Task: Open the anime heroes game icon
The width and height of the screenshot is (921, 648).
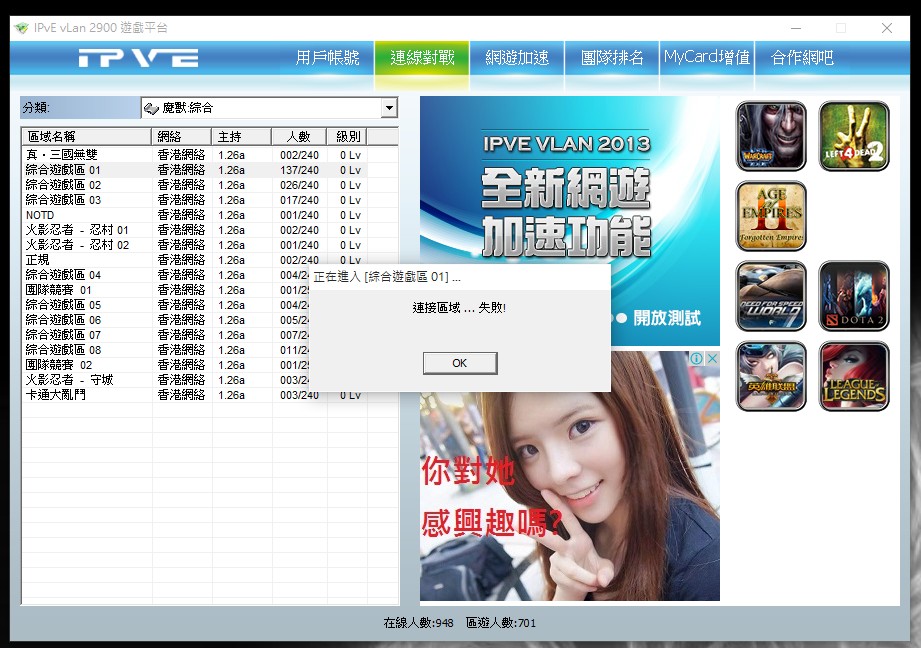Action: (771, 376)
